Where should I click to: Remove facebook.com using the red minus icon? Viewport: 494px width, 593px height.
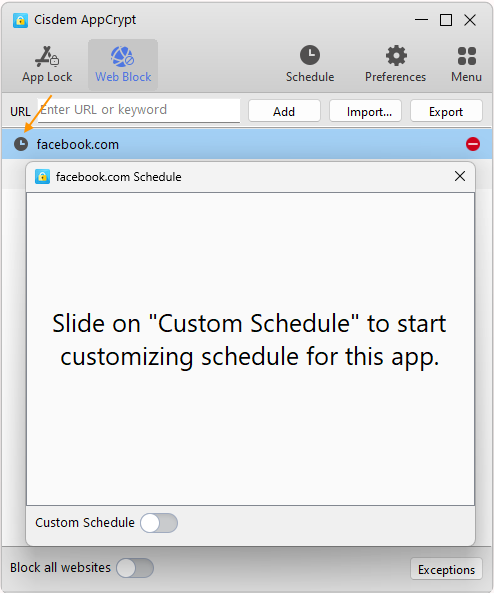[473, 144]
